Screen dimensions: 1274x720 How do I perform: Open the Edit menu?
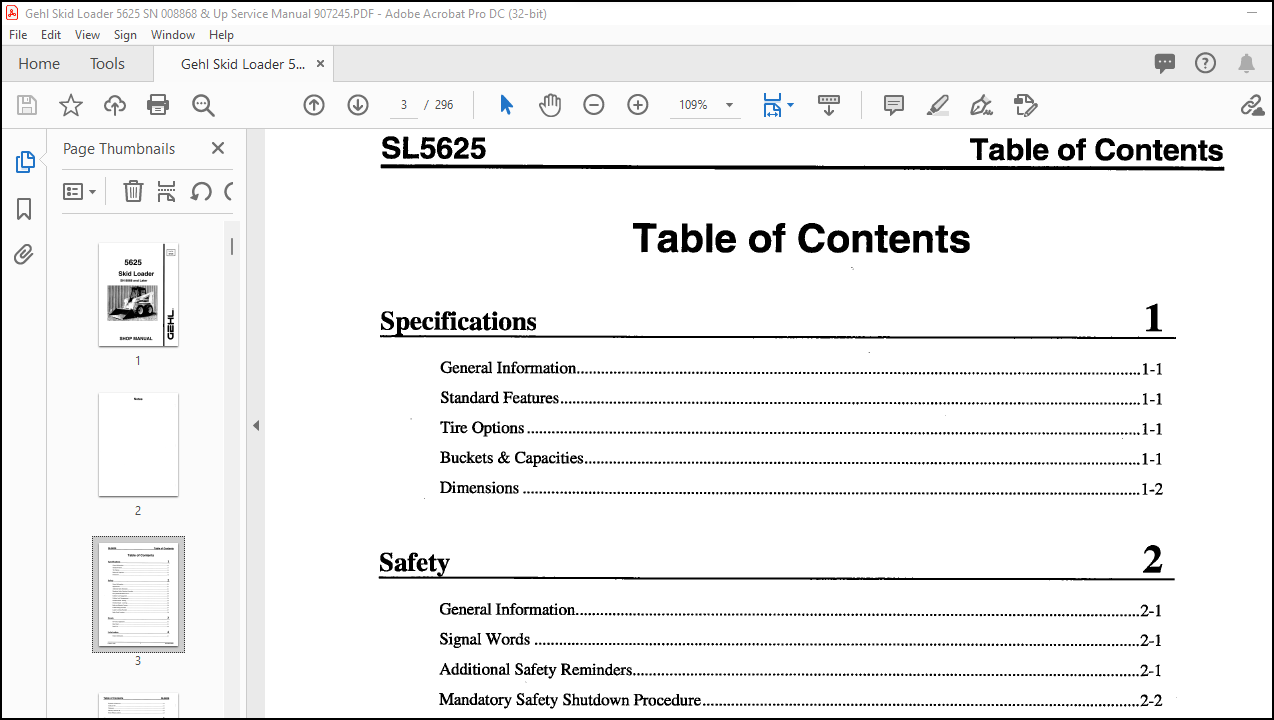pyautogui.click(x=51, y=34)
